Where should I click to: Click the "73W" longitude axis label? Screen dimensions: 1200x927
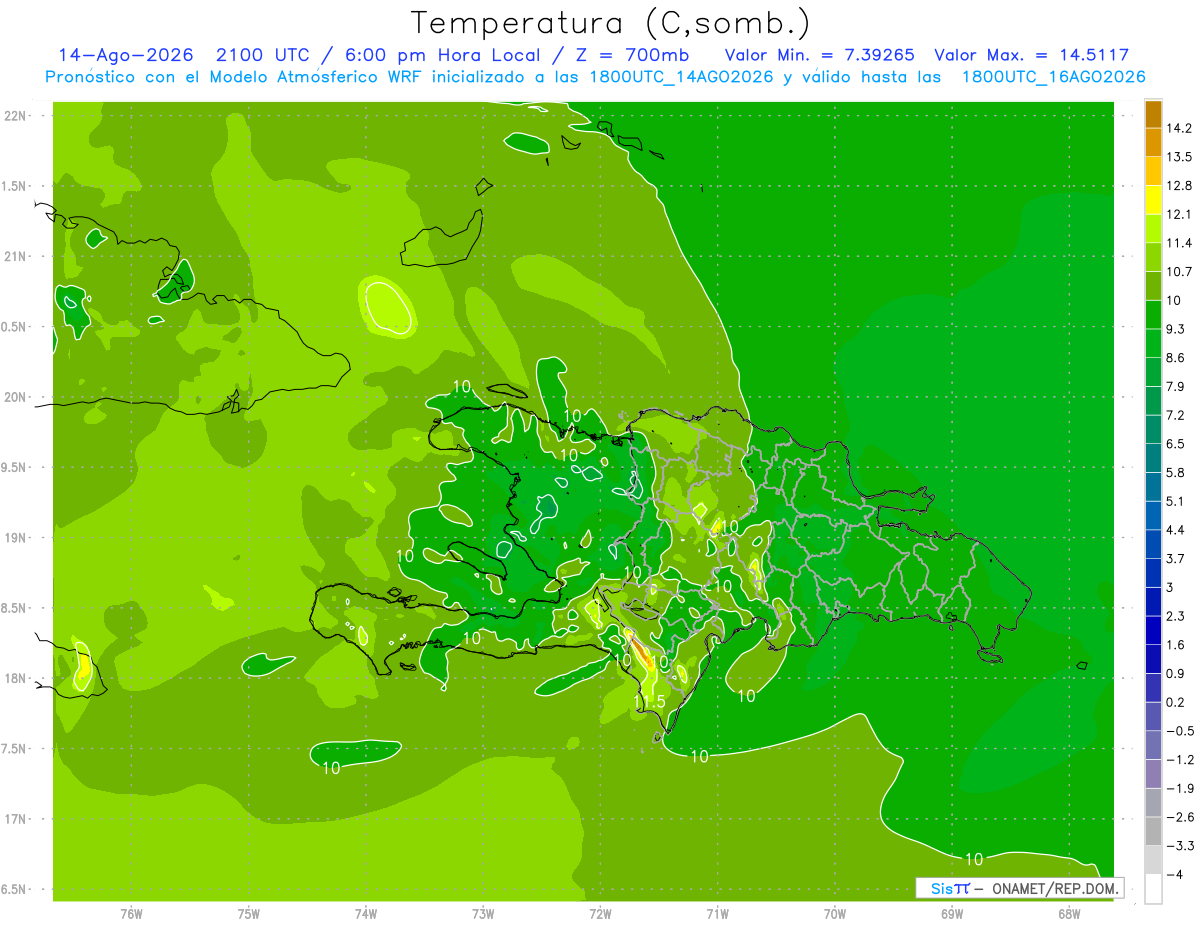click(x=483, y=914)
